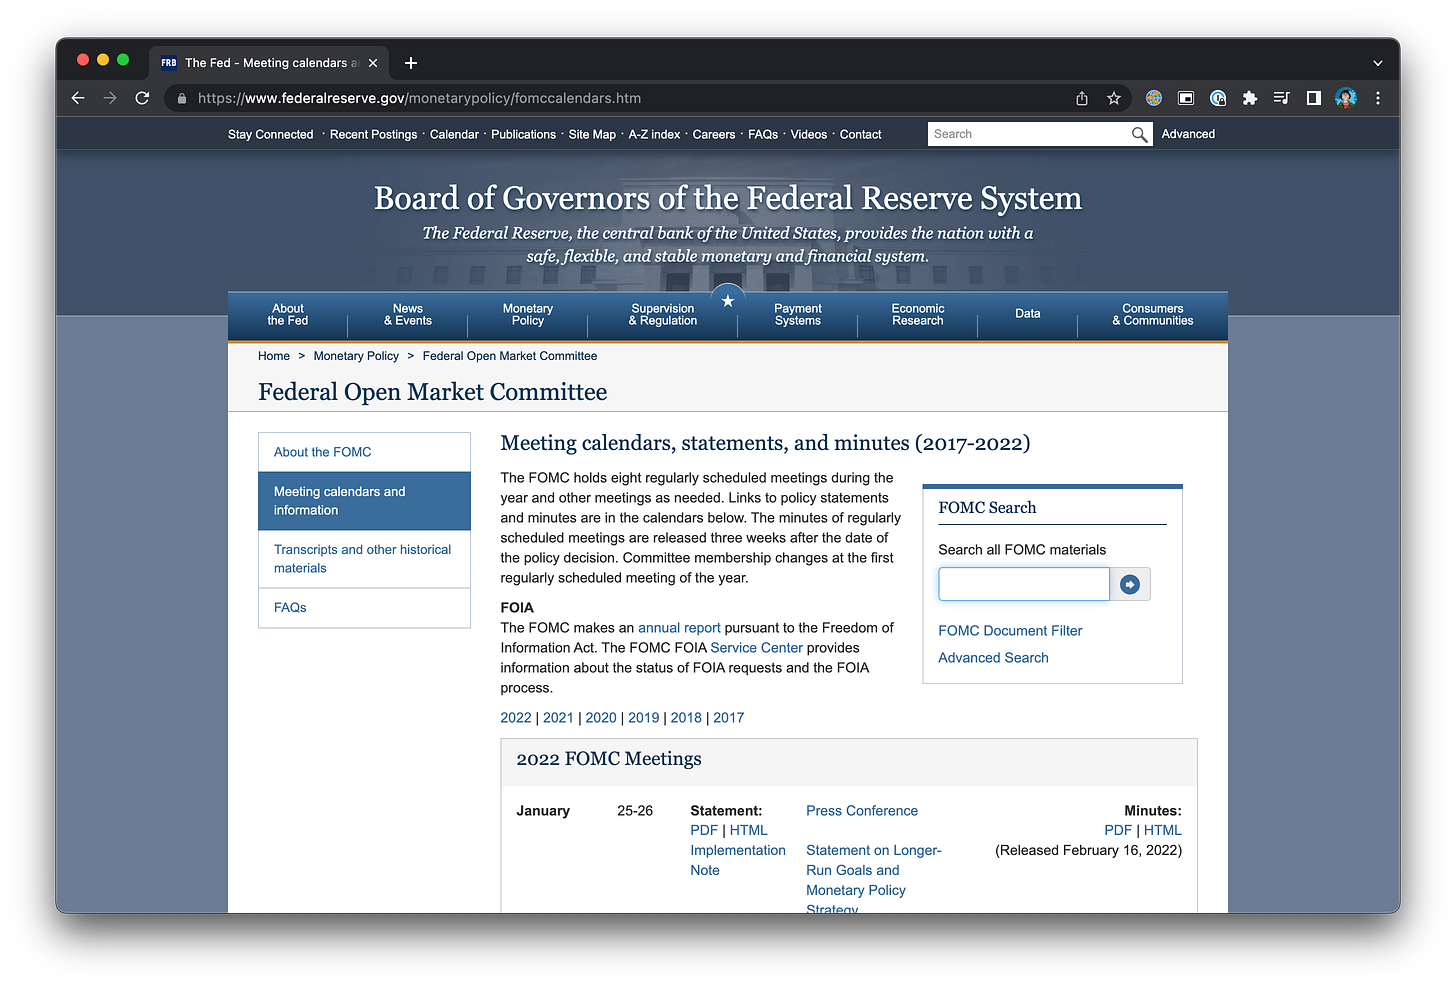Open the Advanced Search link in FOMC Search

point(993,658)
